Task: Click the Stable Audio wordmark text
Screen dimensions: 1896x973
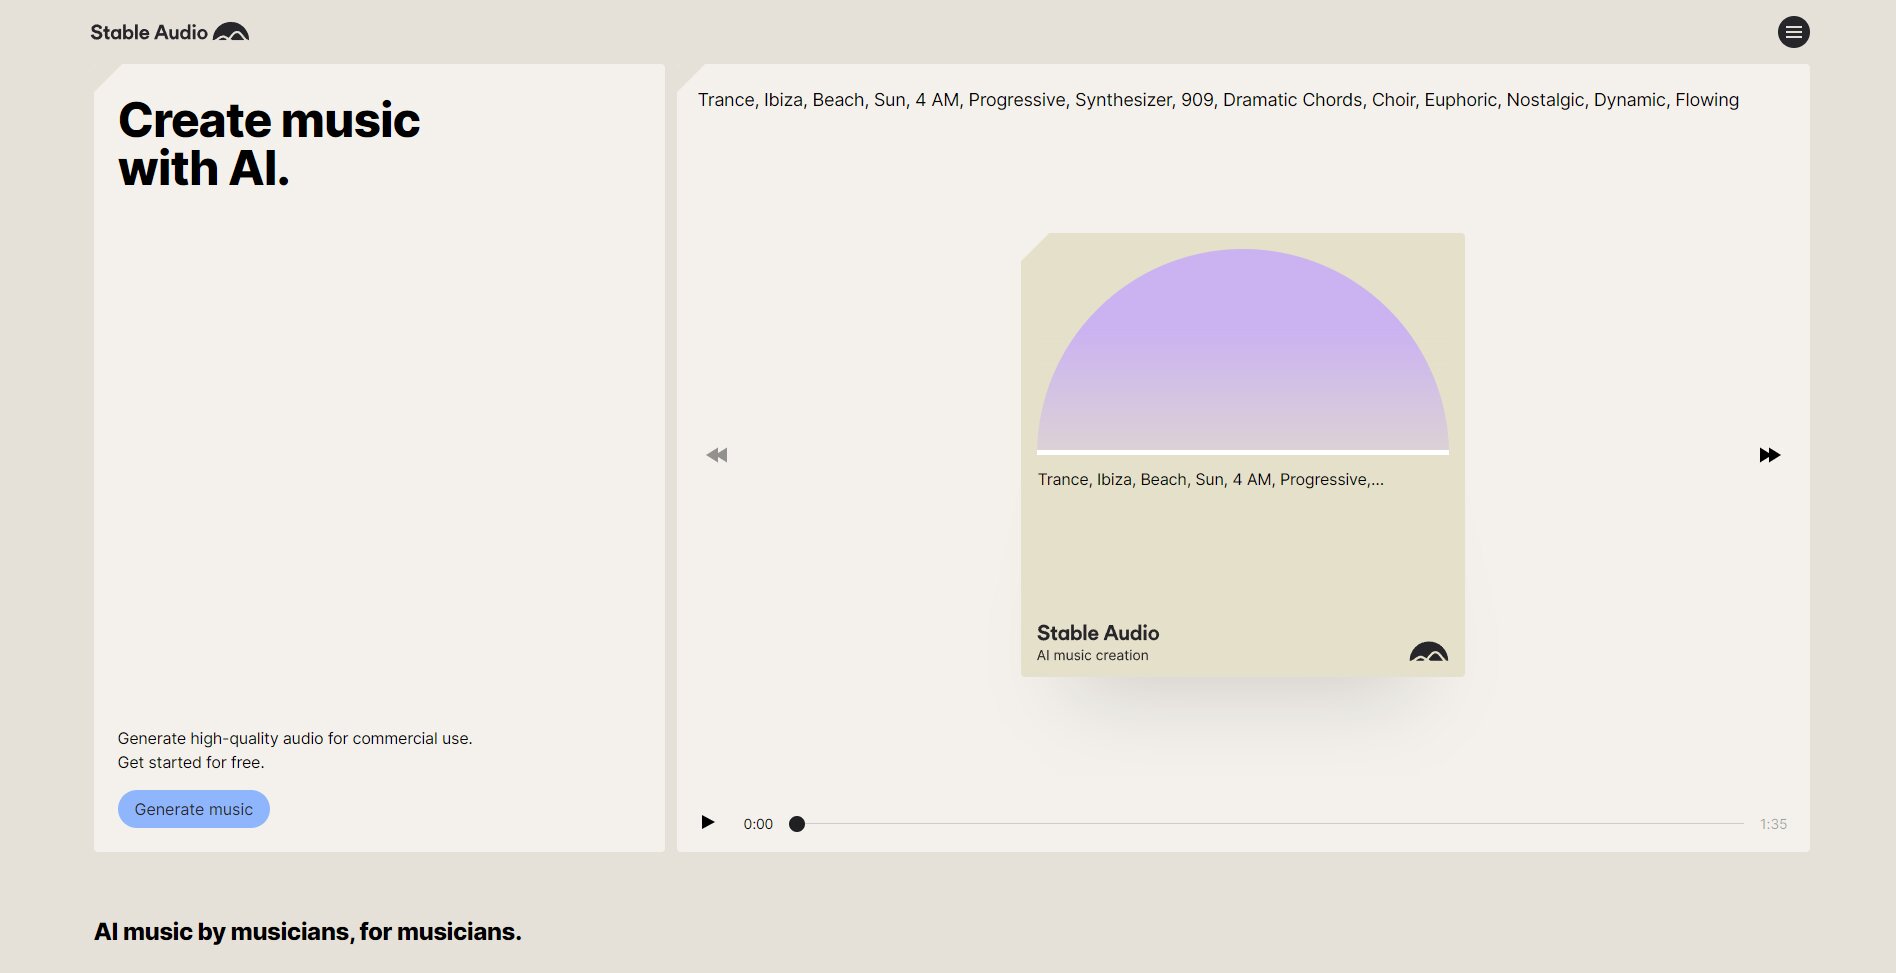Action: pos(149,32)
